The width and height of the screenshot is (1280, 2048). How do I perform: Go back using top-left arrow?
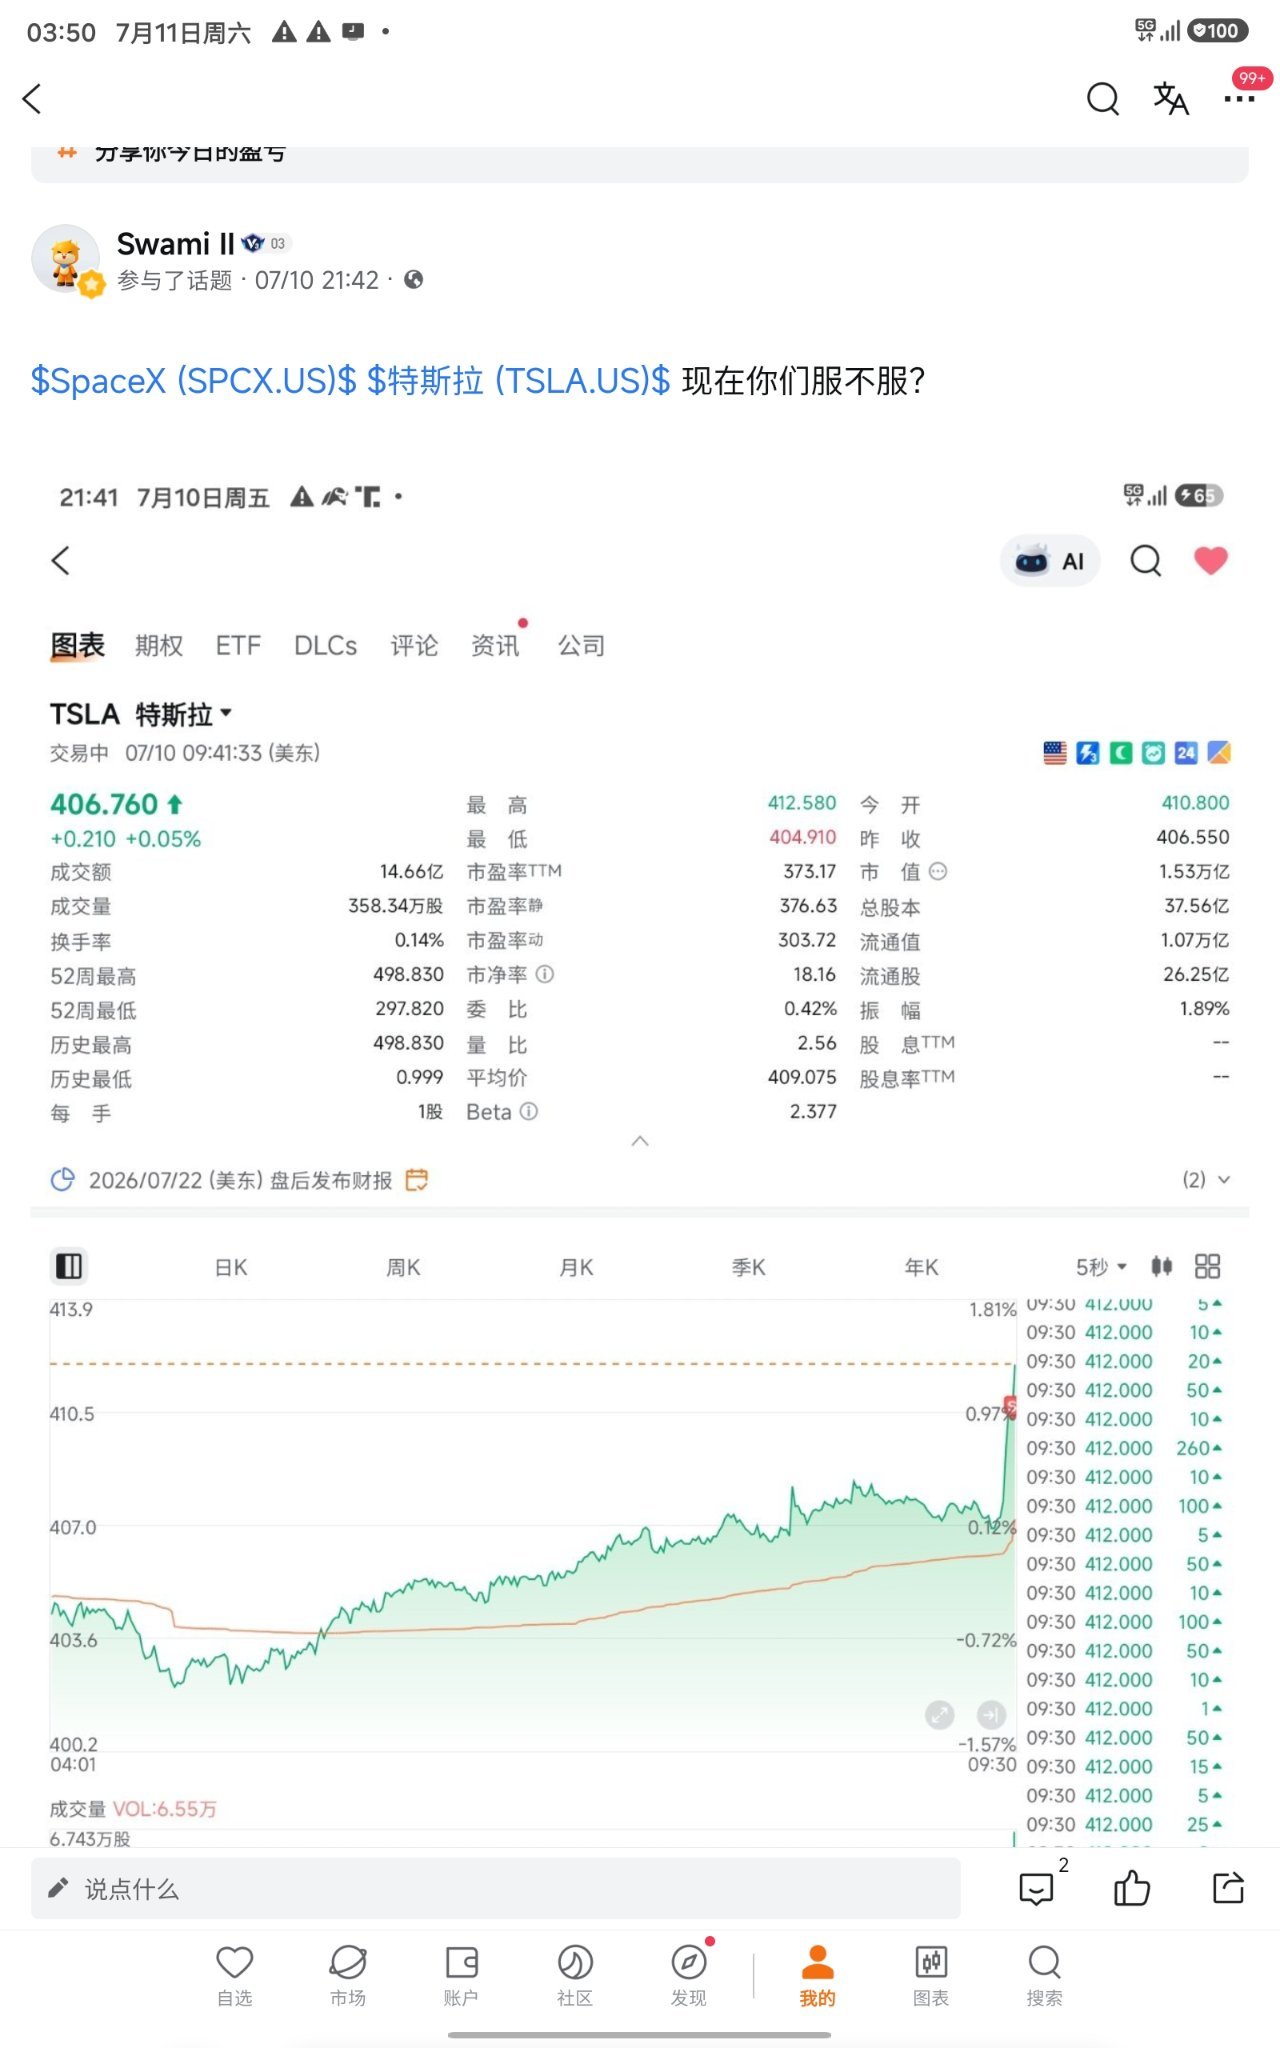click(32, 99)
